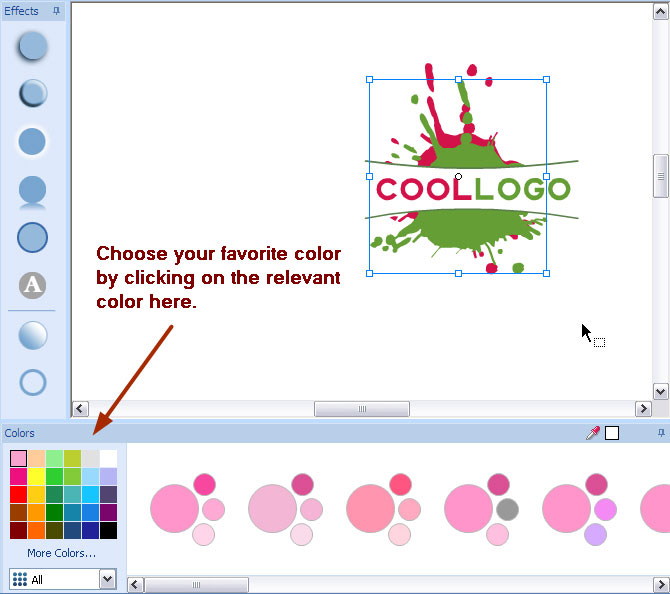670x594 pixels.
Task: Select the light pink color swatch
Action: pyautogui.click(x=18, y=459)
